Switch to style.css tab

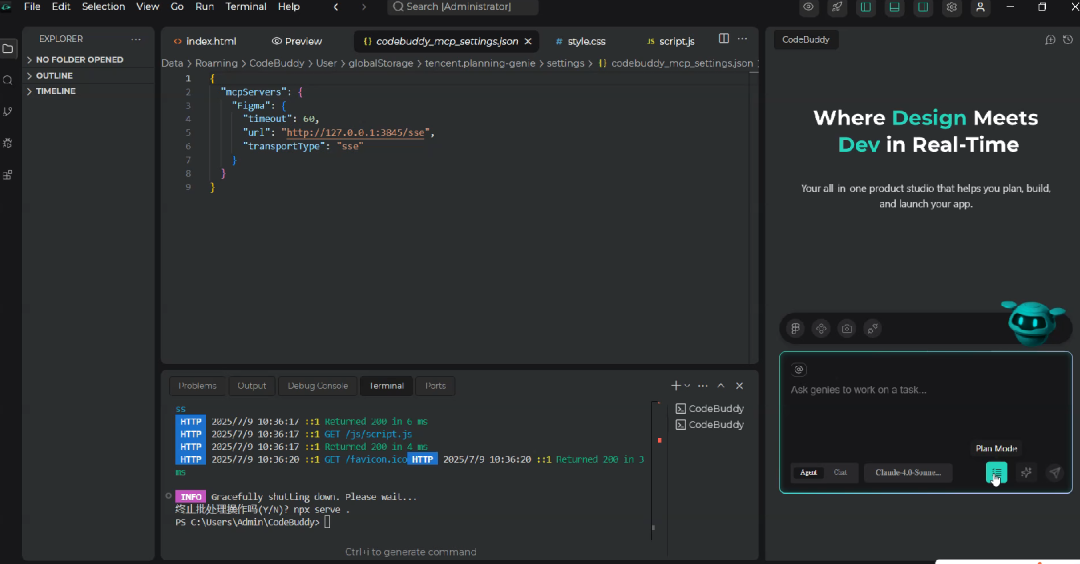[x=581, y=41]
